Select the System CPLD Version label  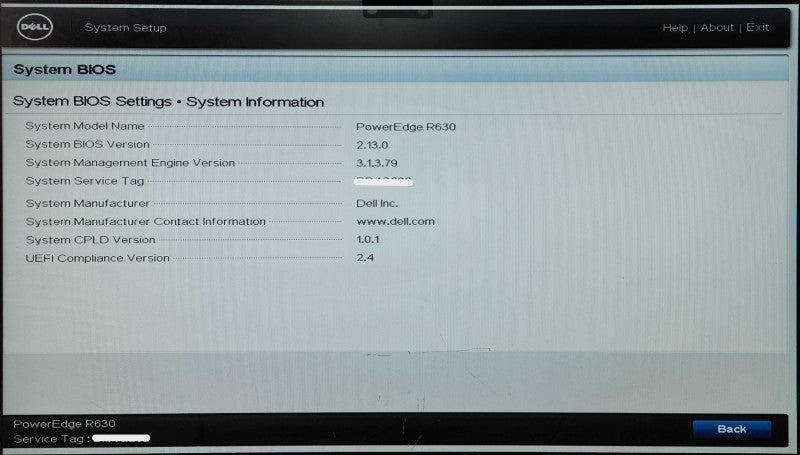pyautogui.click(x=91, y=240)
